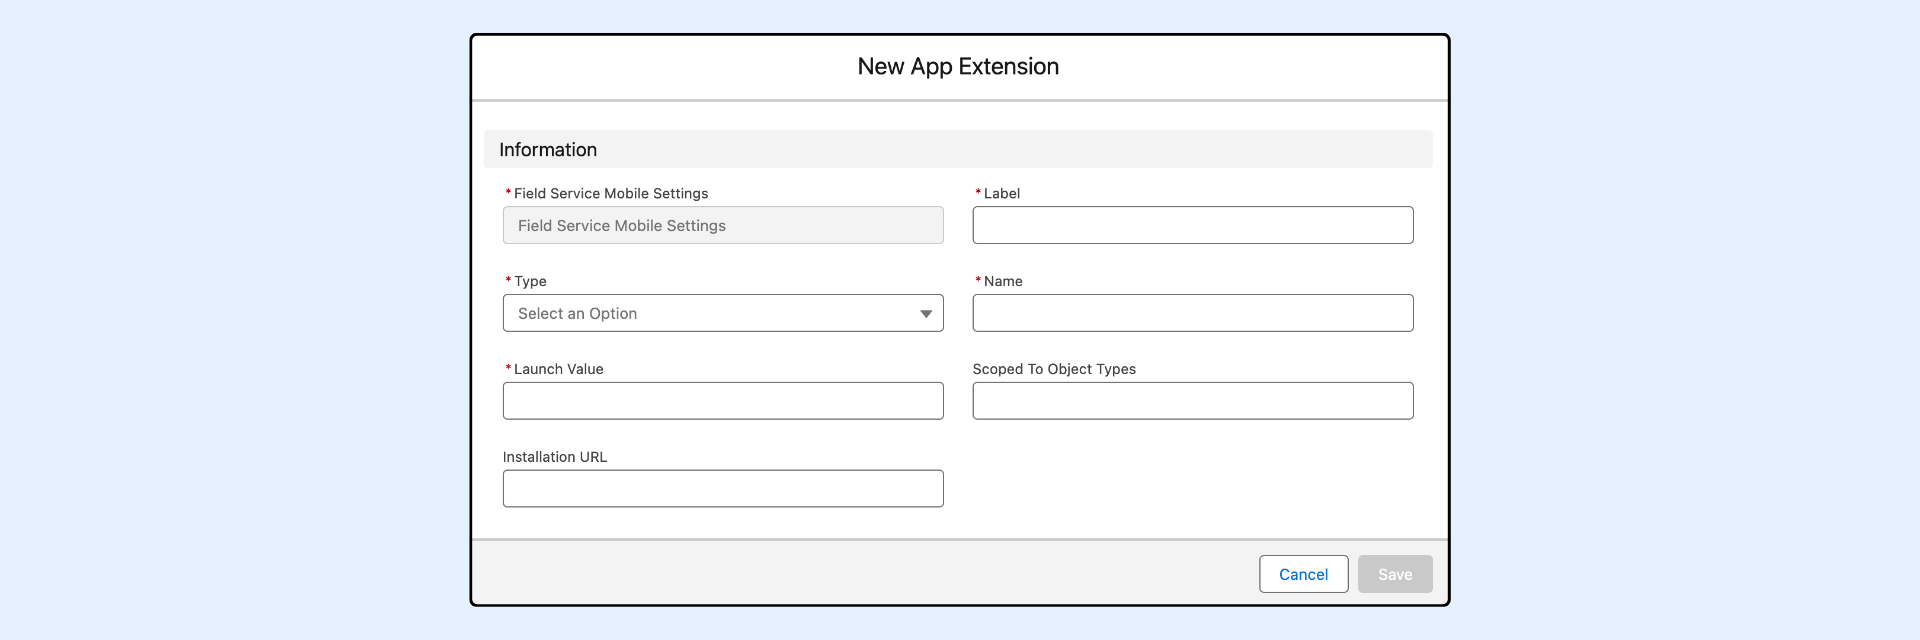Click the Information section header
This screenshot has height=640, width=1920.
pyautogui.click(x=548, y=150)
